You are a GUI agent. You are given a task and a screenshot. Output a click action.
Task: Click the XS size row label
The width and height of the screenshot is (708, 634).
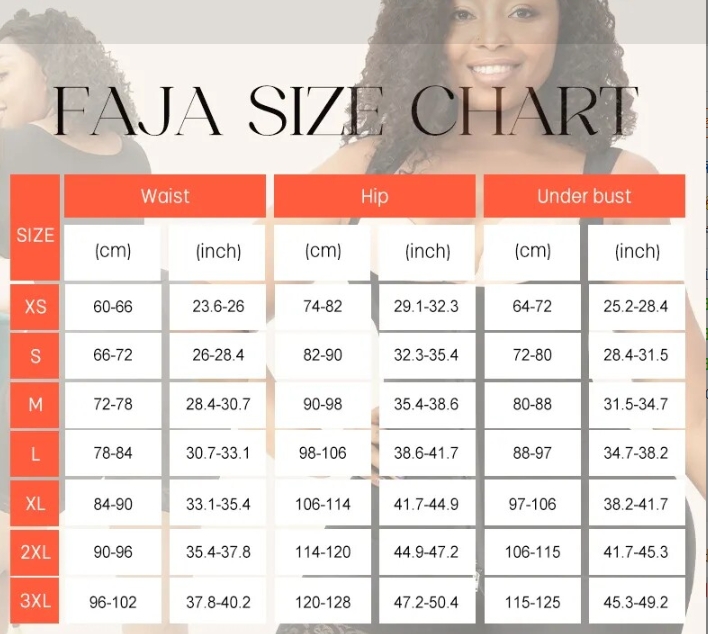pos(35,306)
